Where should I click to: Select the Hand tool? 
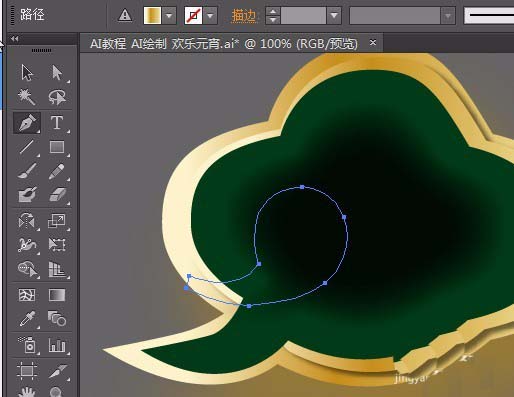27,392
